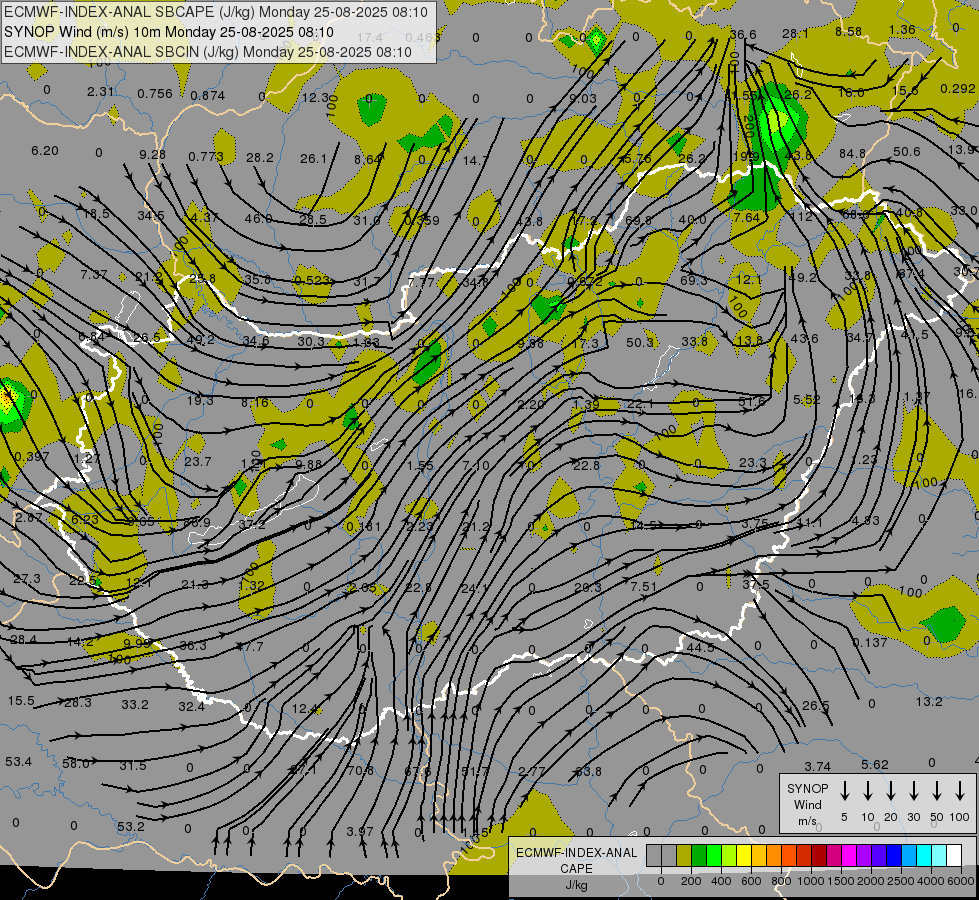This screenshot has width=979, height=900.
Task: Click the 5.62 value on the map
Action: click(875, 764)
